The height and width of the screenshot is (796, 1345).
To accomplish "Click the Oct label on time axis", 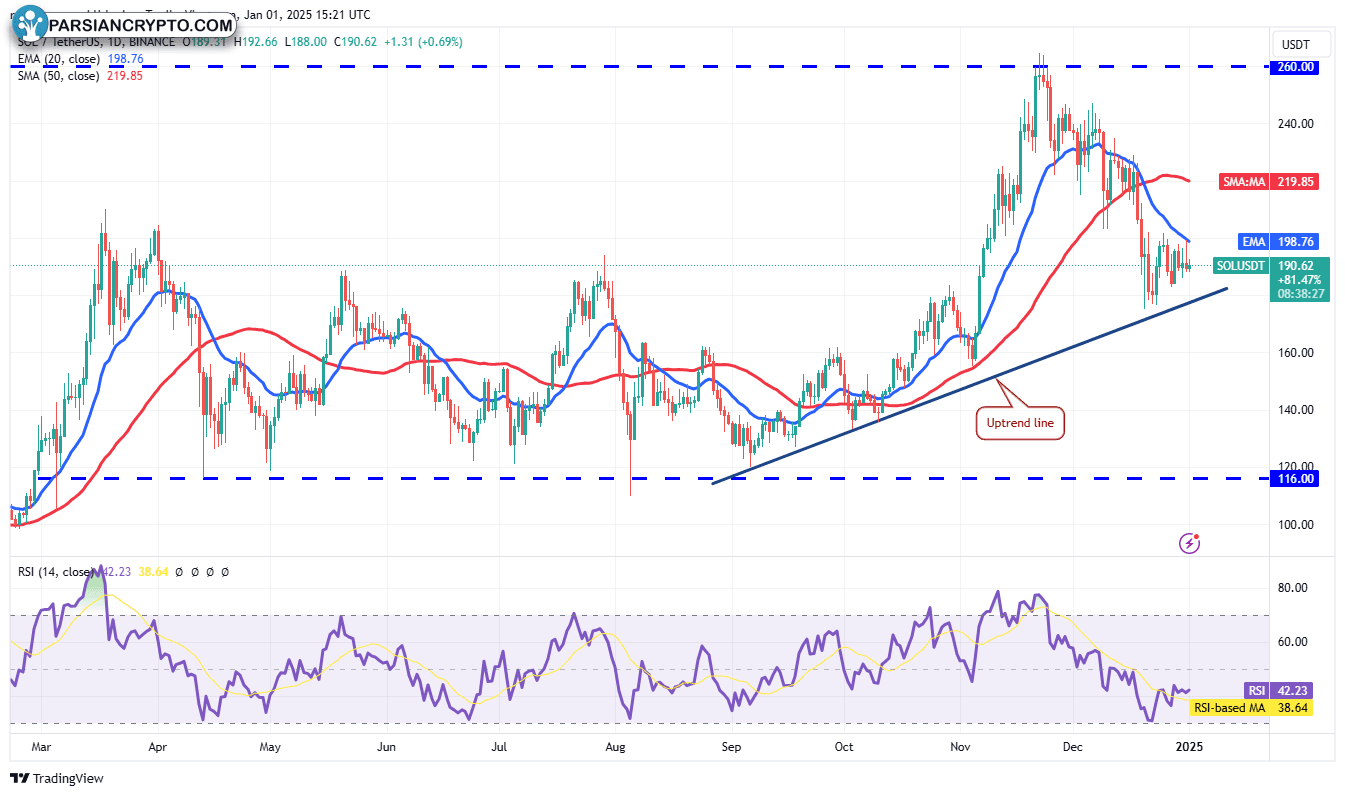I will click(844, 747).
